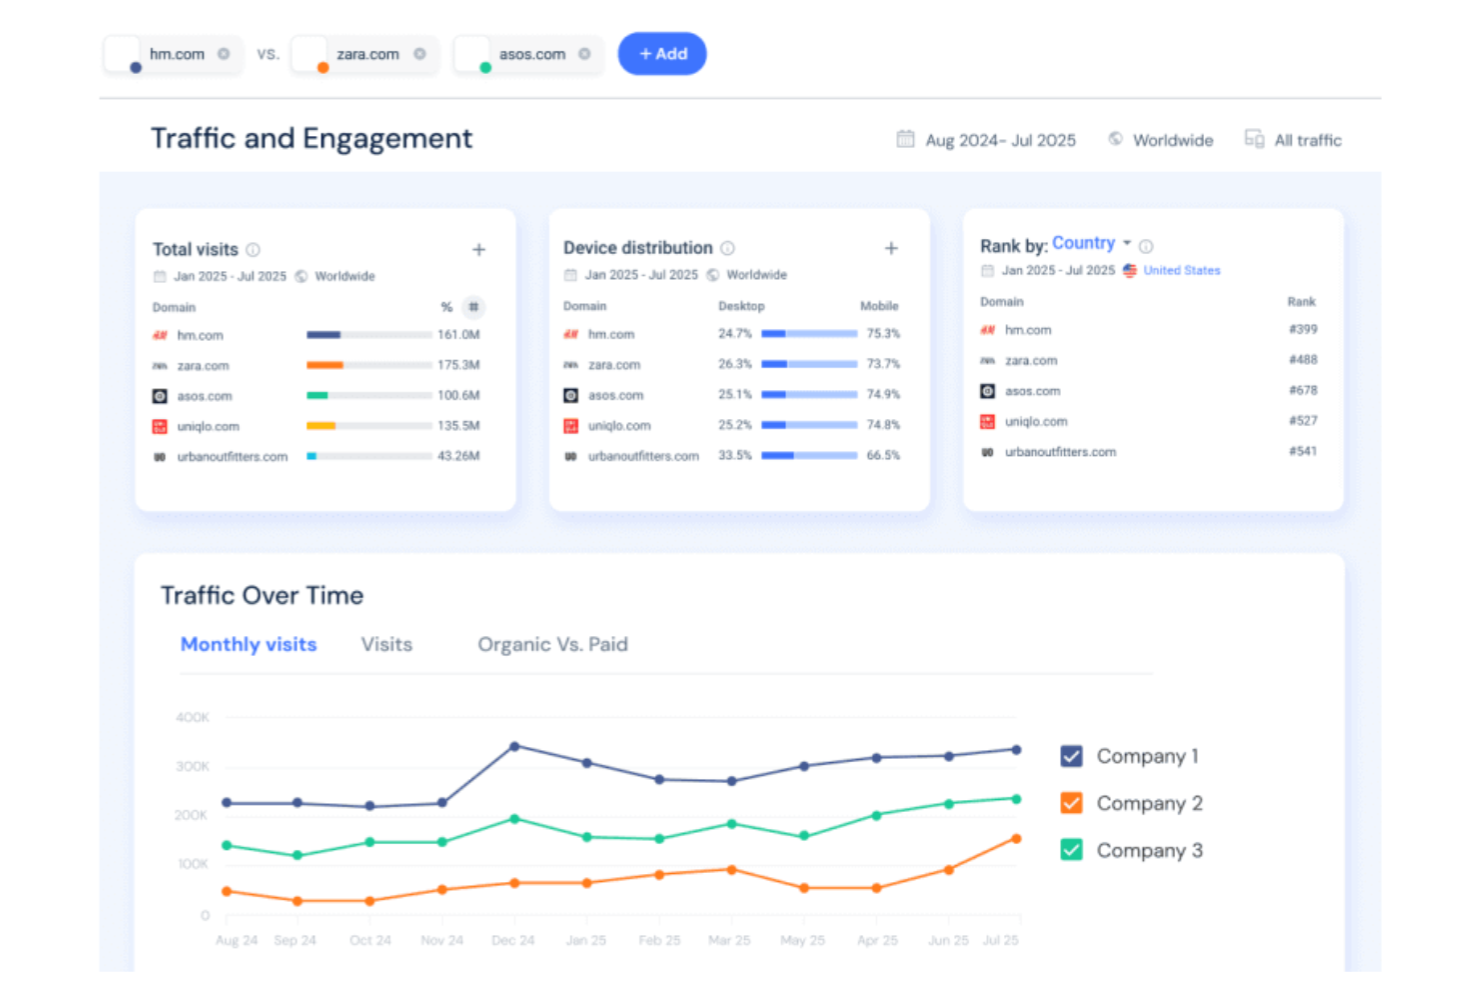Click the + Add button to add a competitor
The width and height of the screenshot is (1480, 987).
click(x=662, y=54)
